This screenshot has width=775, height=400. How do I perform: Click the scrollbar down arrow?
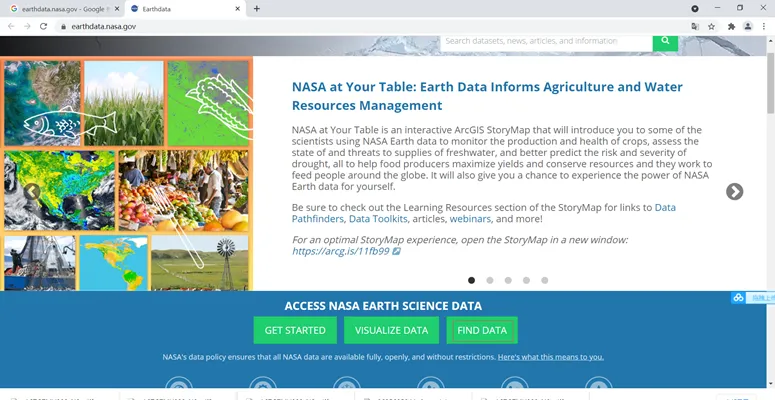[771, 383]
